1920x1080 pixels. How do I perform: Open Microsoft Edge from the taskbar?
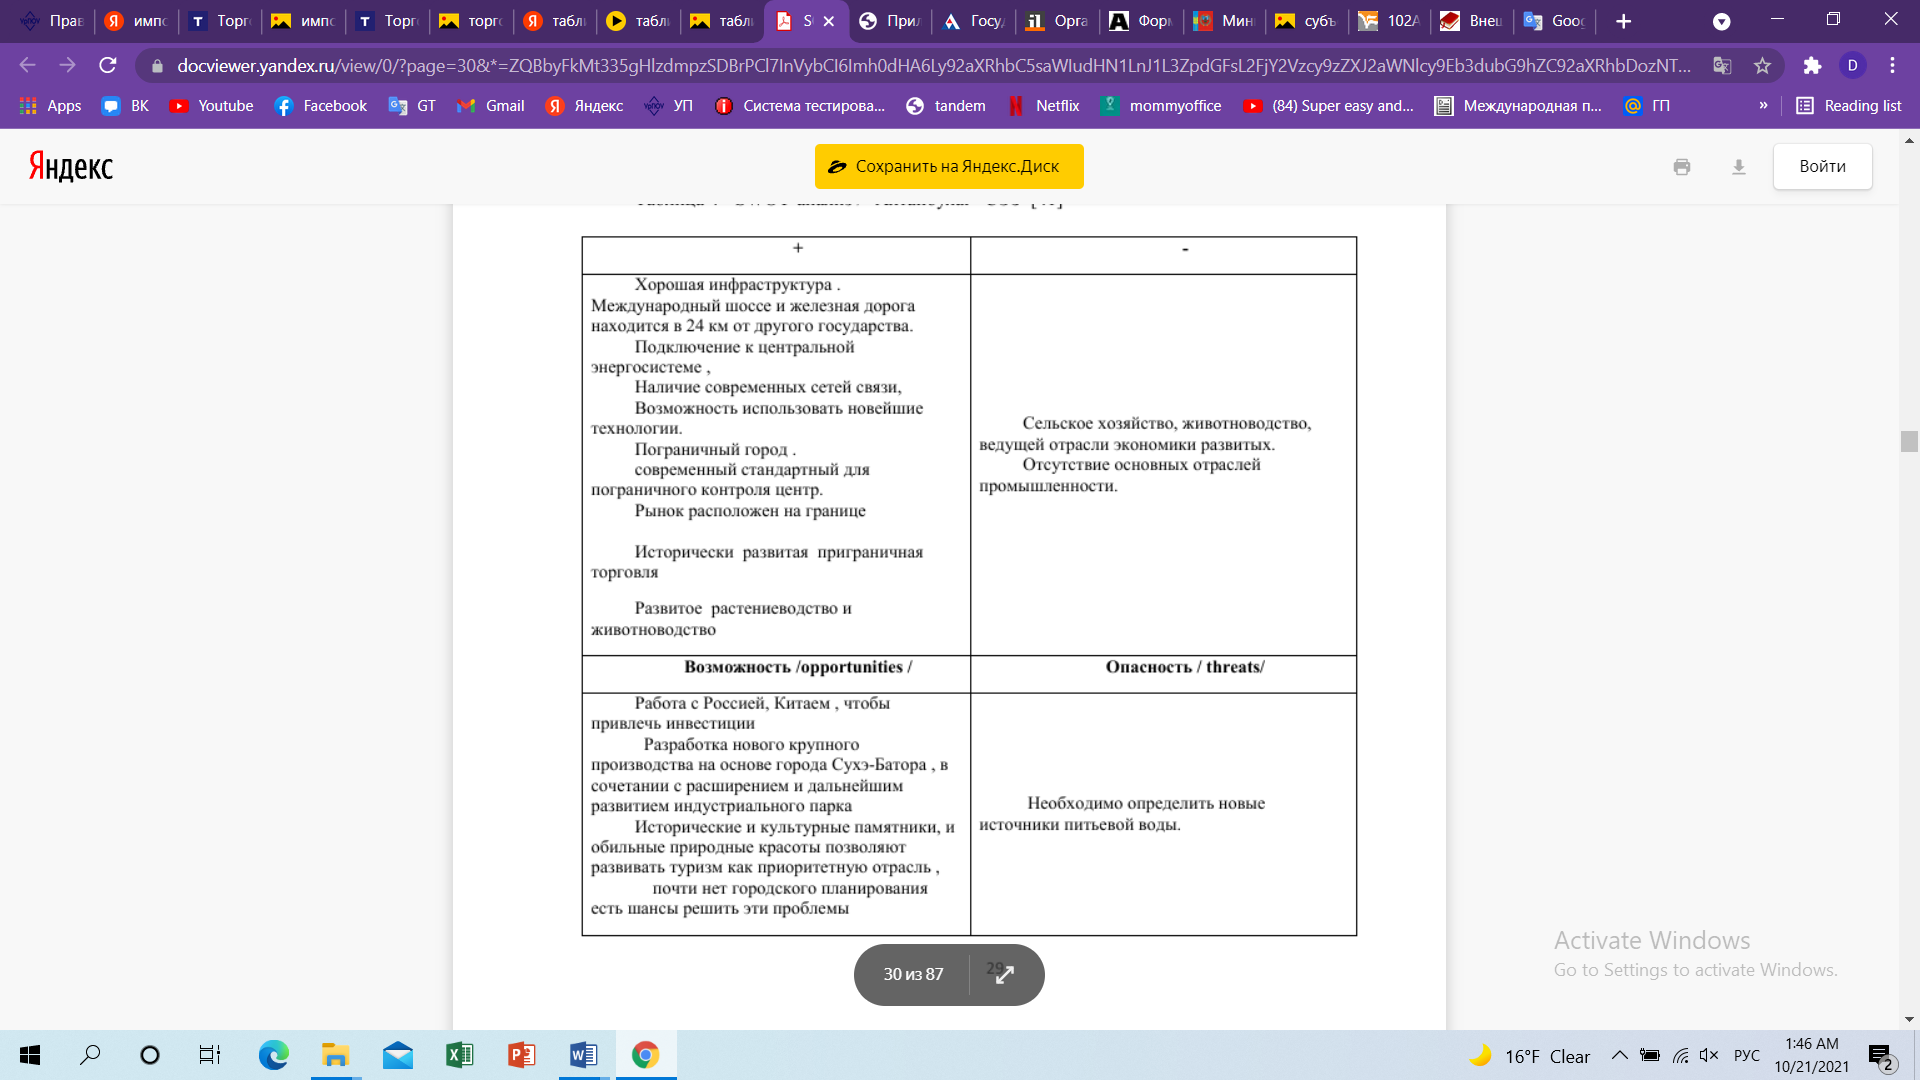point(273,1055)
